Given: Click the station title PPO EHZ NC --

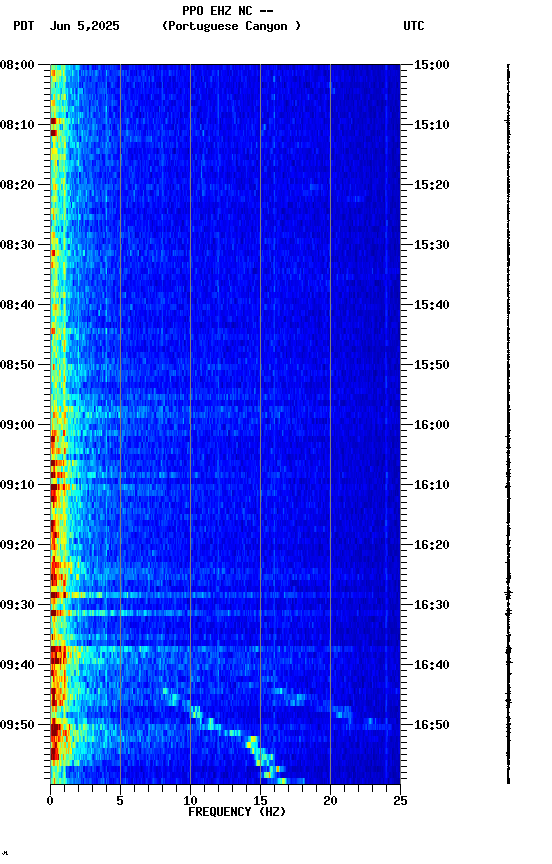Looking at the screenshot, I should click(228, 10).
